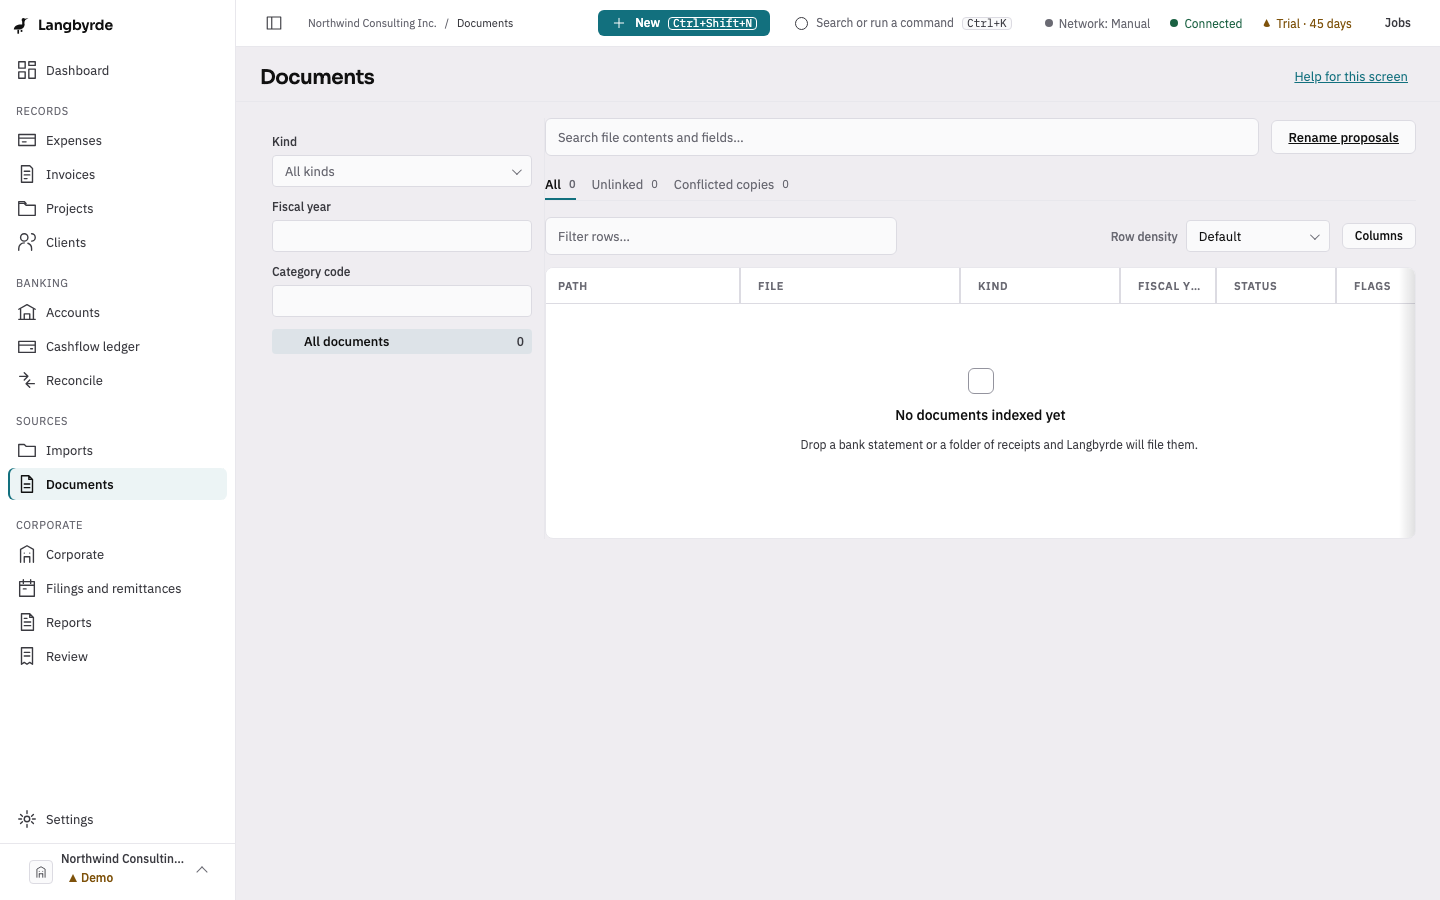Focus the Category code field

click(402, 301)
